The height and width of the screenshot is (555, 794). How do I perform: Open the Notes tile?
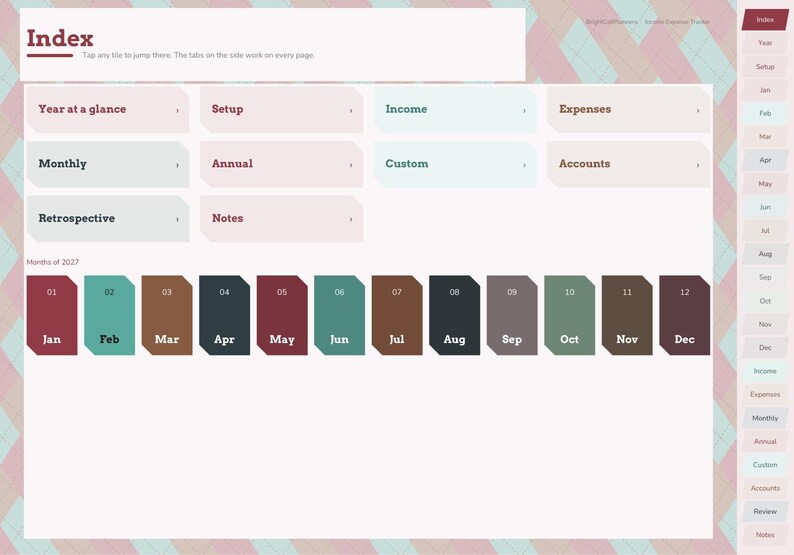click(x=282, y=219)
